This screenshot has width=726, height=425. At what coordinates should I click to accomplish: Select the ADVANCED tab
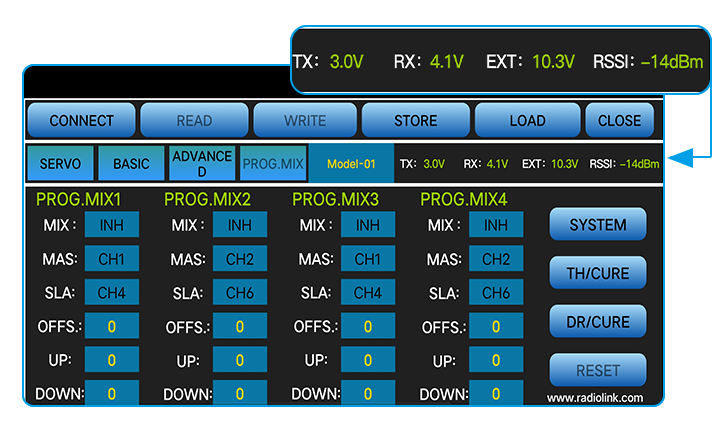[x=201, y=163]
